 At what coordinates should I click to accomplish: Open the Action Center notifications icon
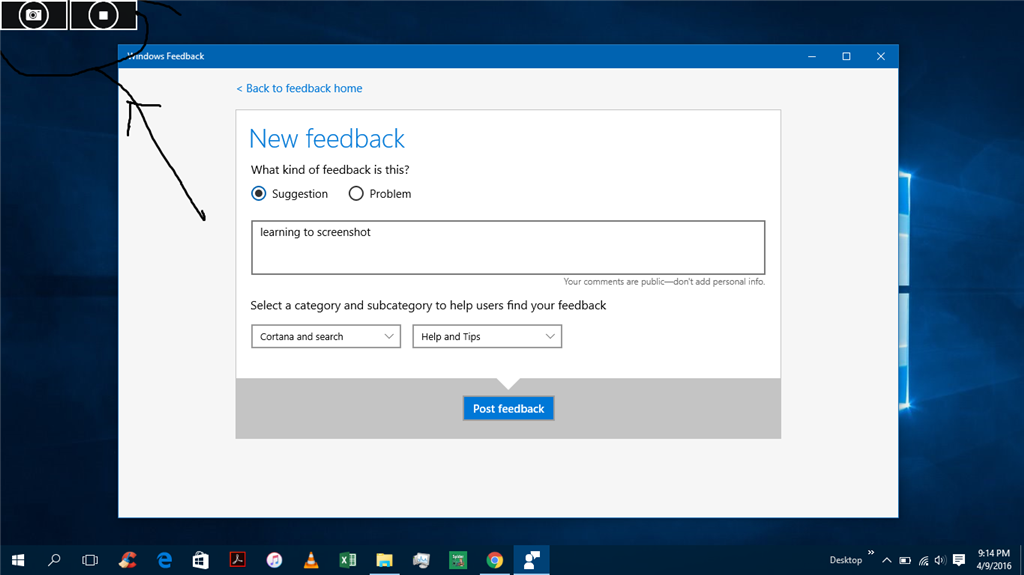(x=959, y=560)
